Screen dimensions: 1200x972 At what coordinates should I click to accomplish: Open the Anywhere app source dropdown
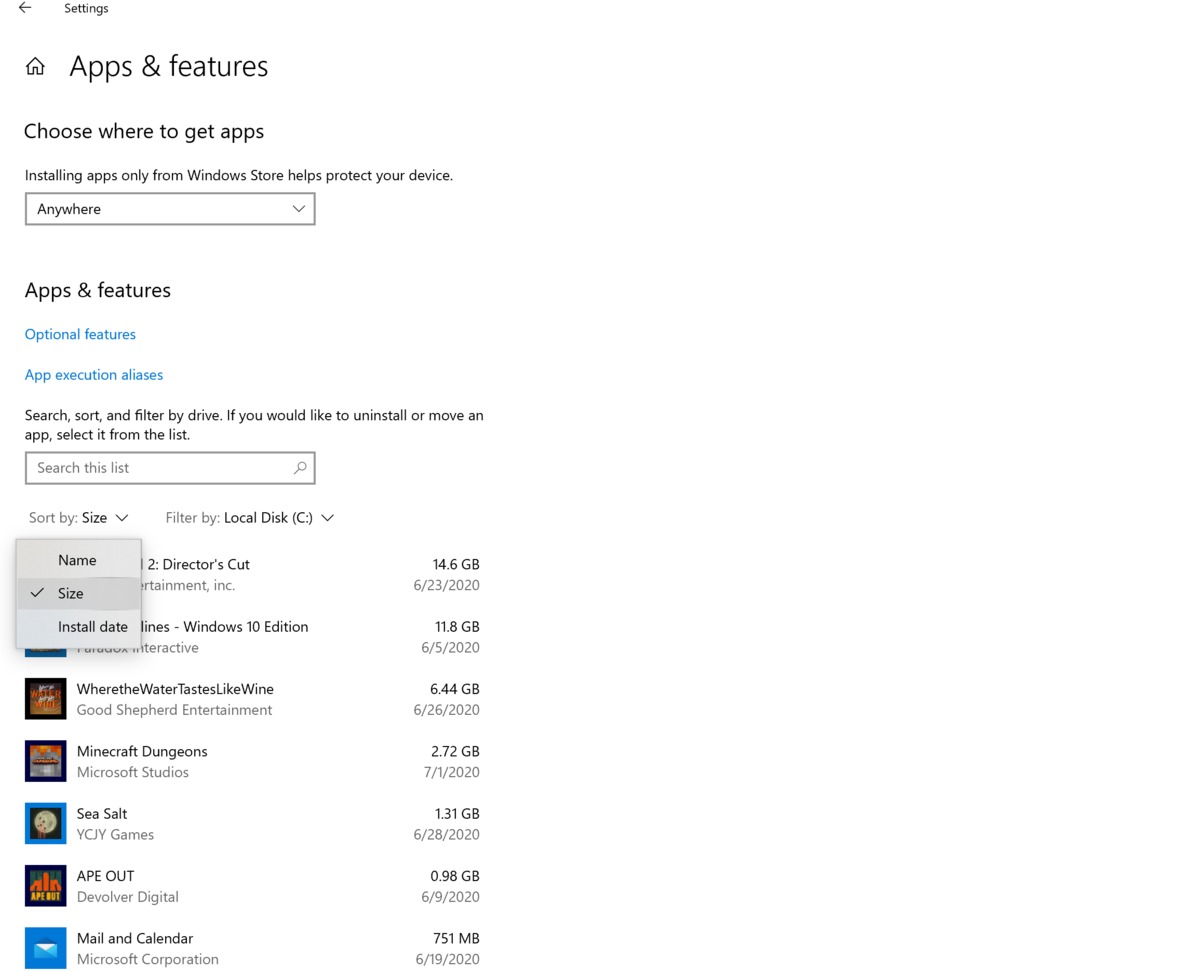click(170, 209)
